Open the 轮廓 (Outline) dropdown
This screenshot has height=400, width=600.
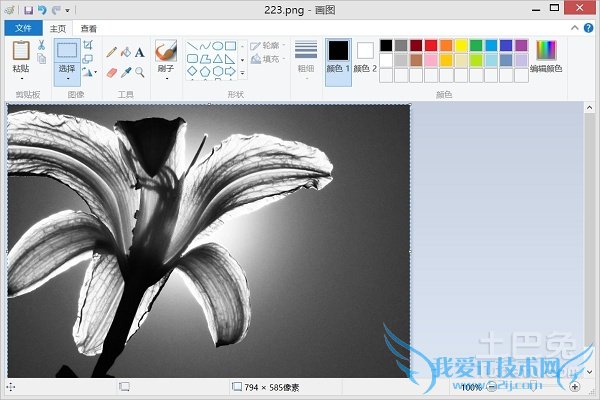click(x=268, y=46)
